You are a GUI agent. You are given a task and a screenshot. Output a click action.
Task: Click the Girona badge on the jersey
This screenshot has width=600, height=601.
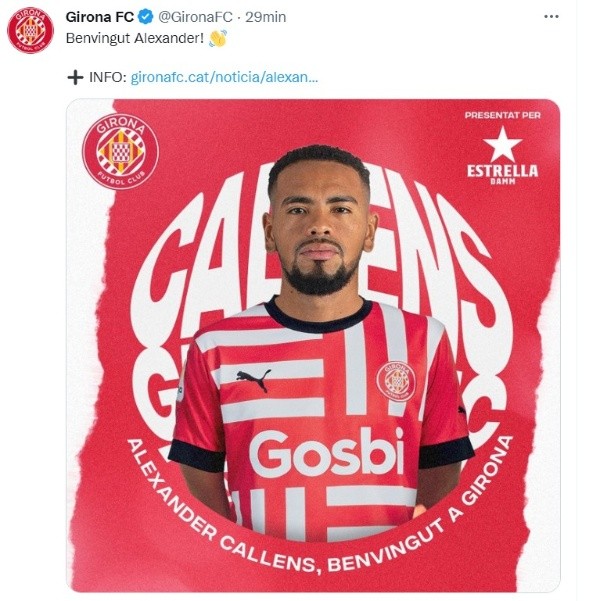(x=396, y=381)
